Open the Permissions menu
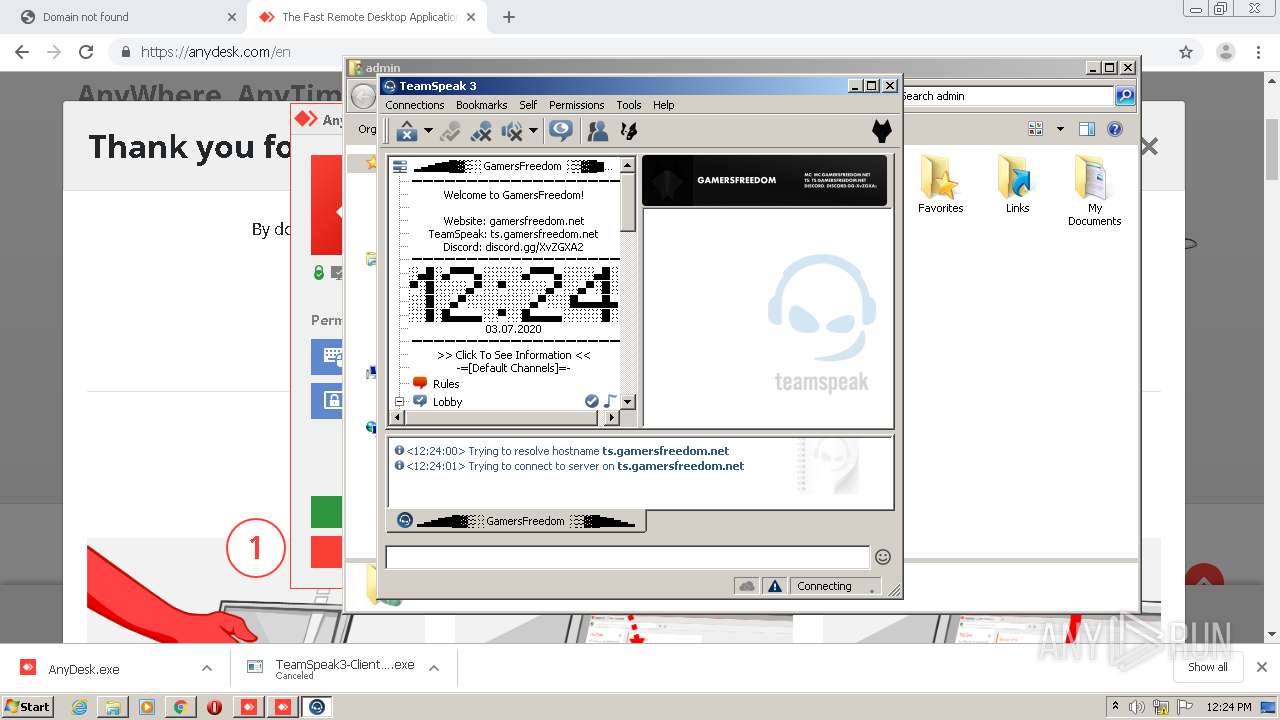Viewport: 1280px width, 720px height. click(576, 105)
